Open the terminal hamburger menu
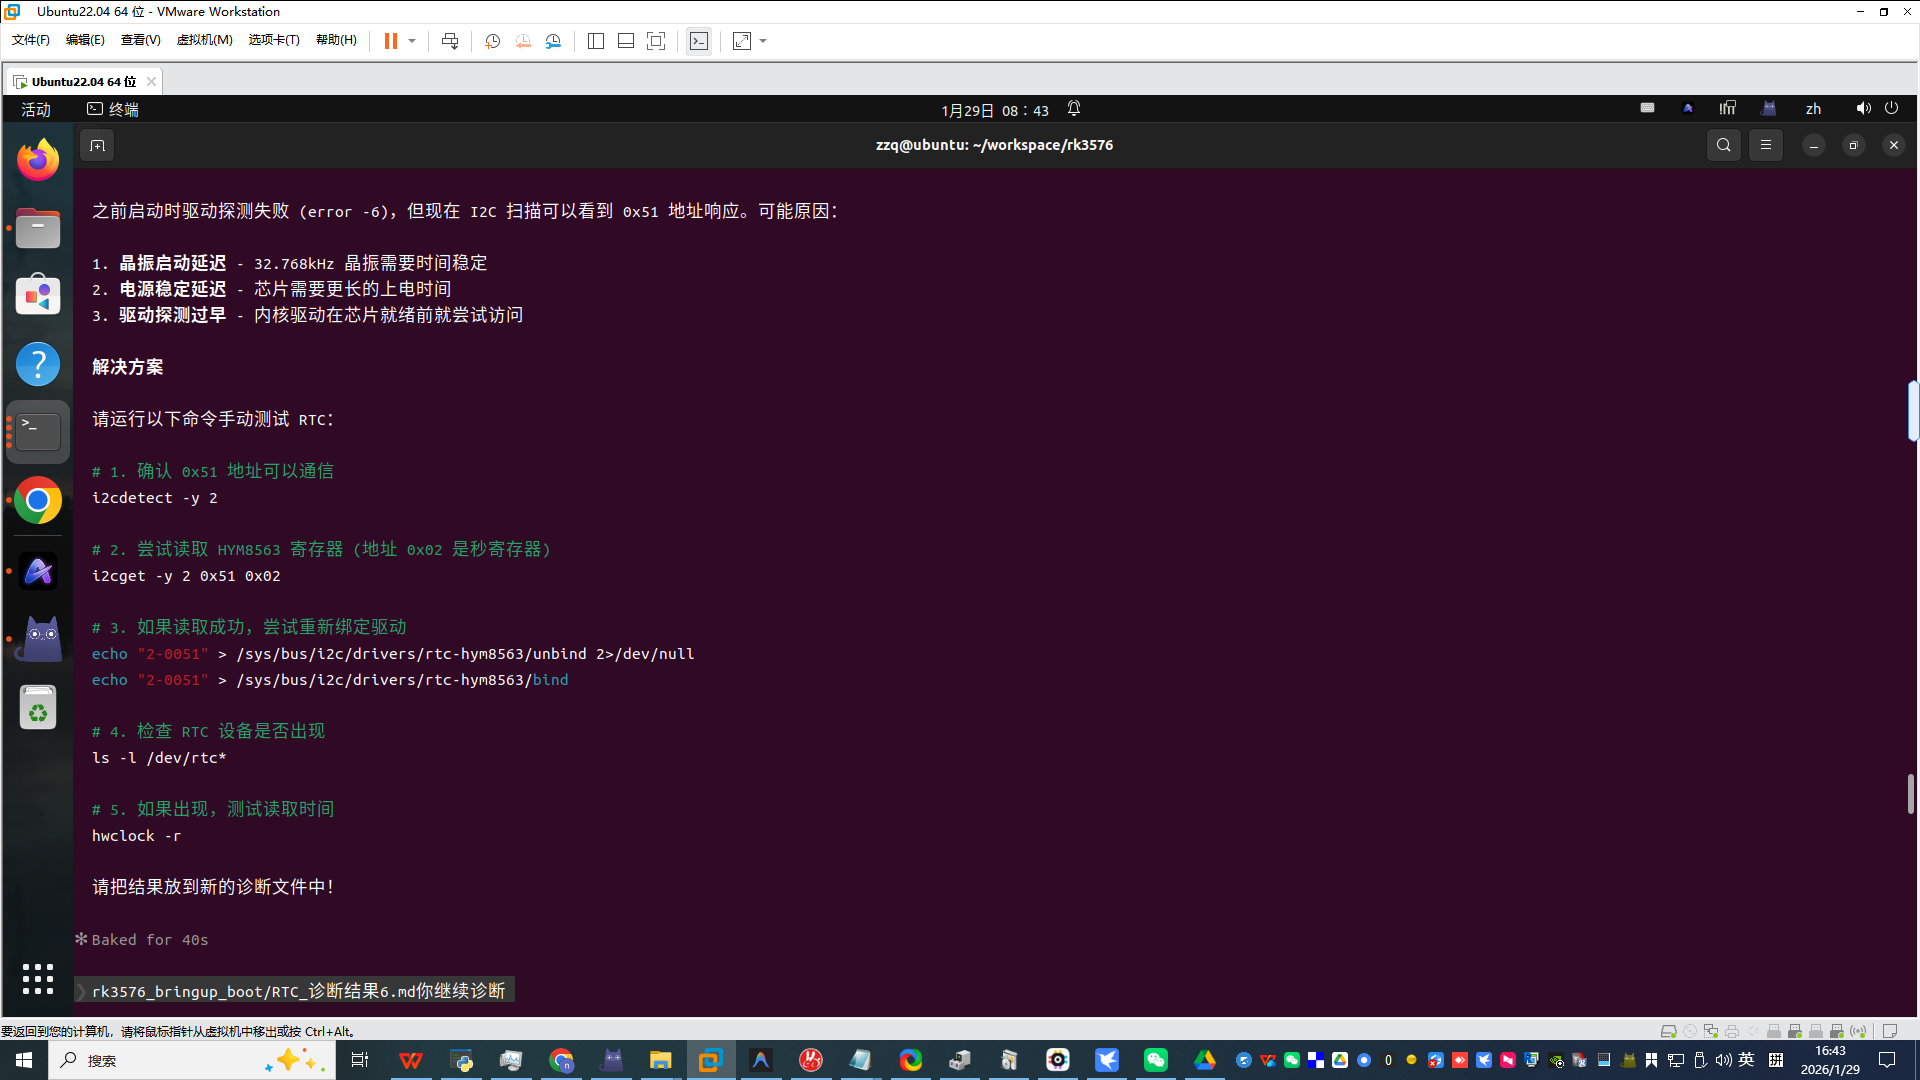1920x1080 pixels. tap(1766, 145)
